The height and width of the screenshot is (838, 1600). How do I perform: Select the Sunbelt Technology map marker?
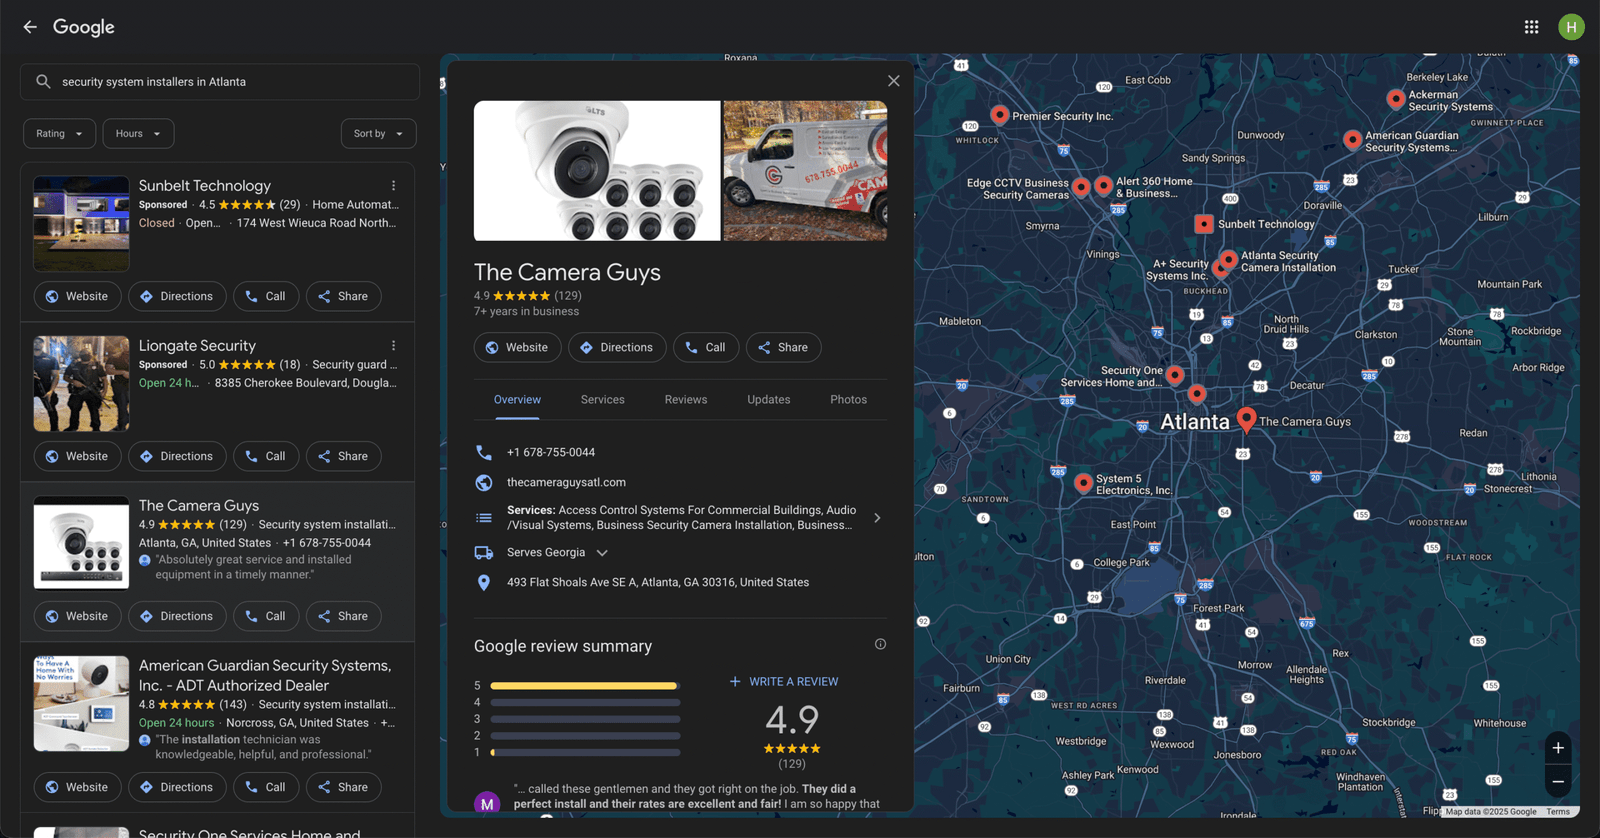click(x=1204, y=224)
